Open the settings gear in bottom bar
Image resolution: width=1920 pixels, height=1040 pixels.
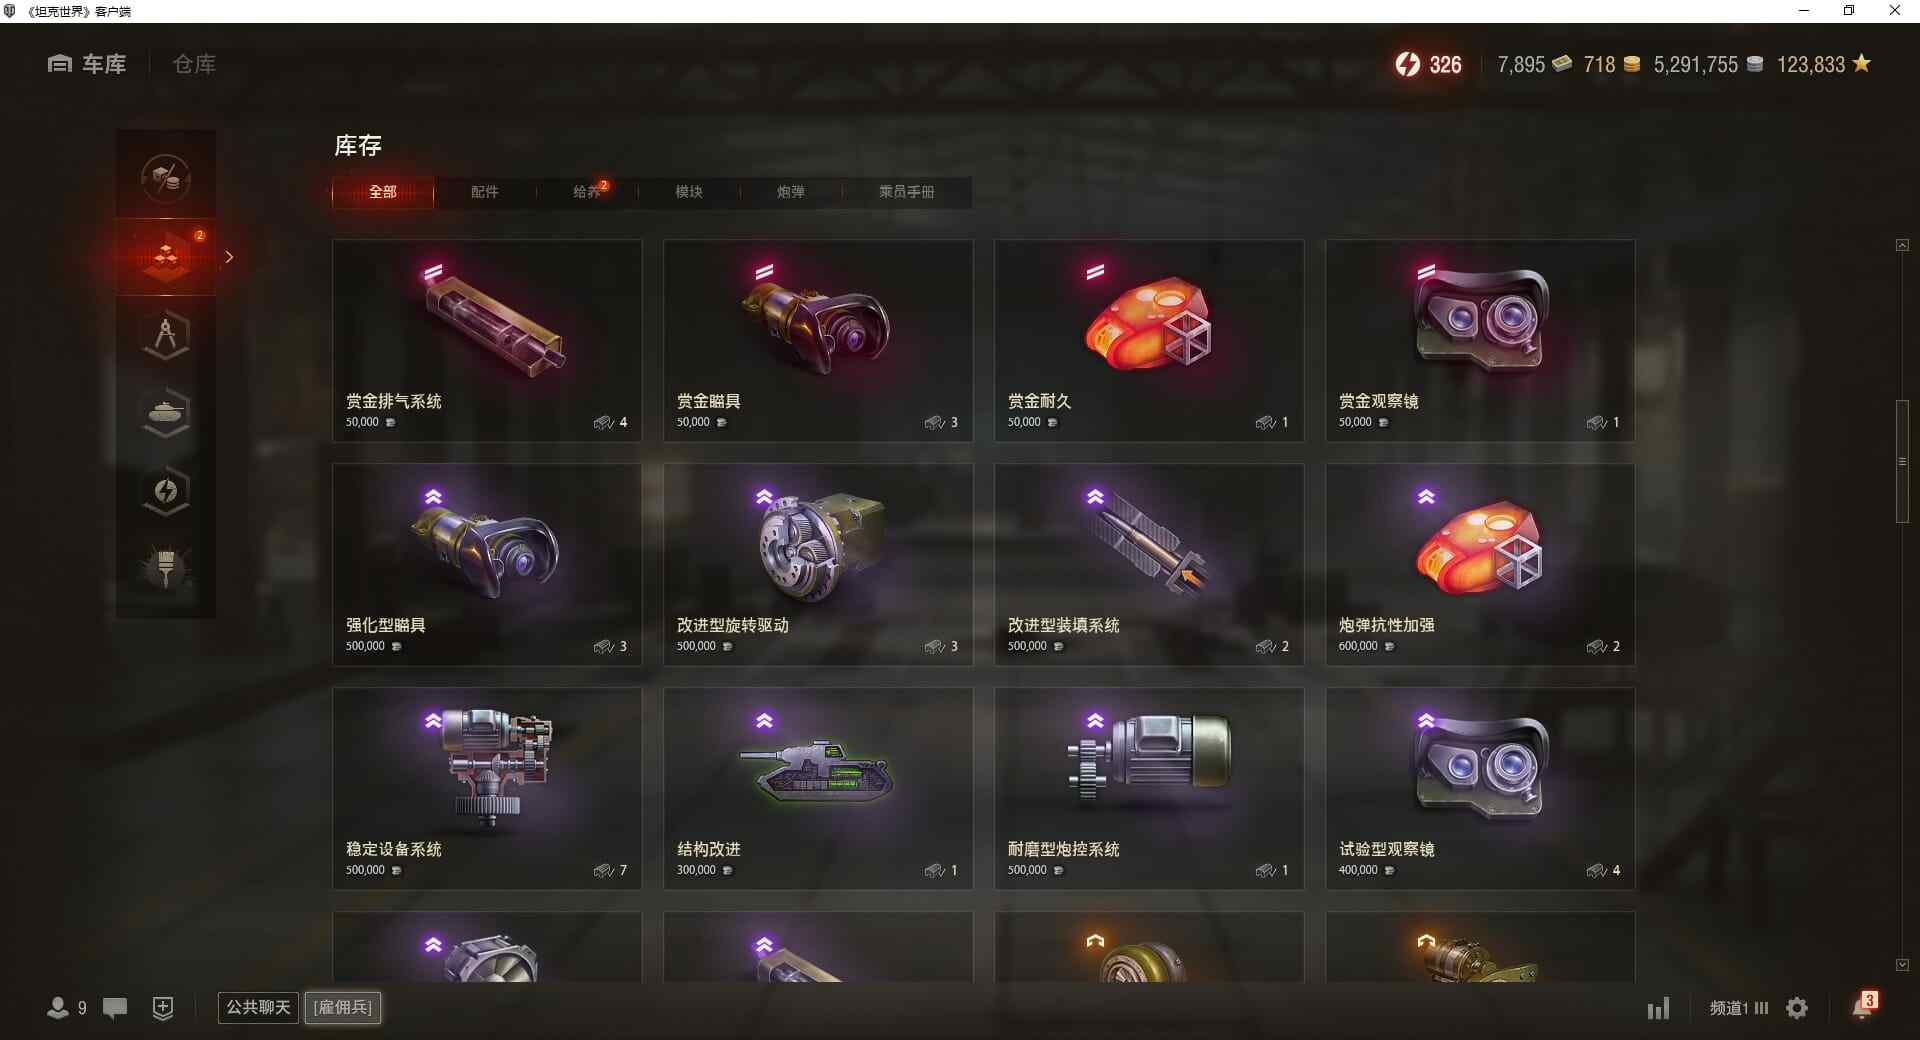pyautogui.click(x=1797, y=1008)
